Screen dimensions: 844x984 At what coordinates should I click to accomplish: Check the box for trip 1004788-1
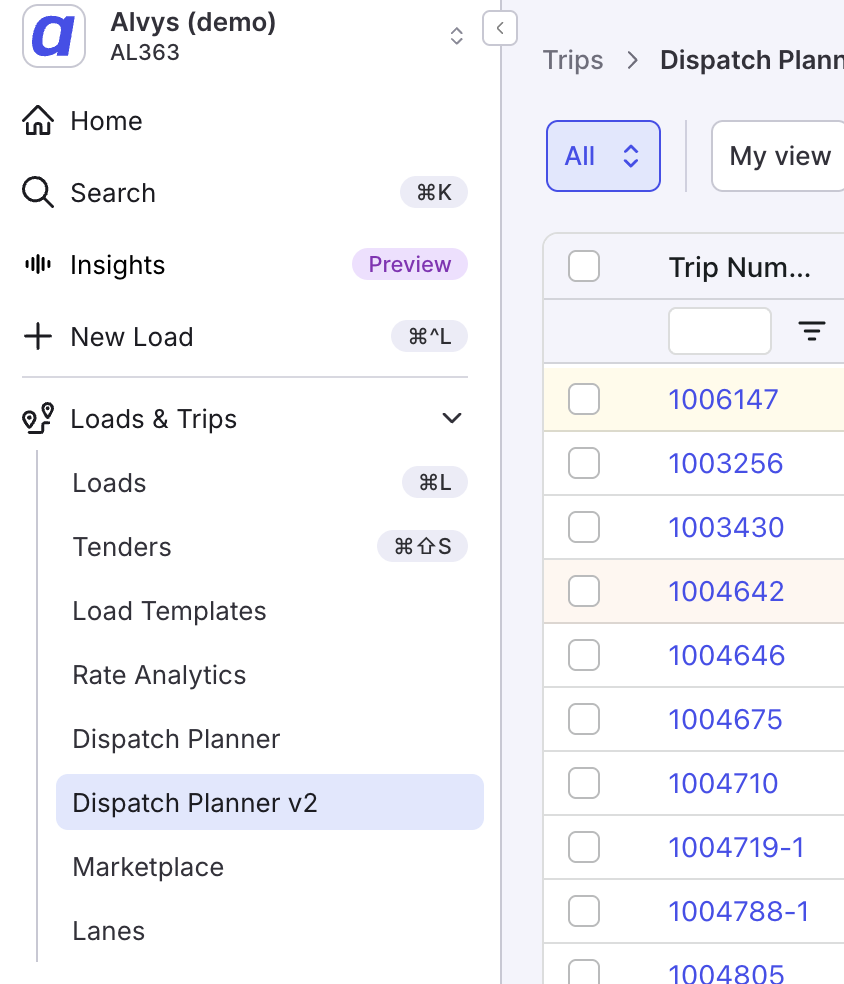click(x=584, y=911)
